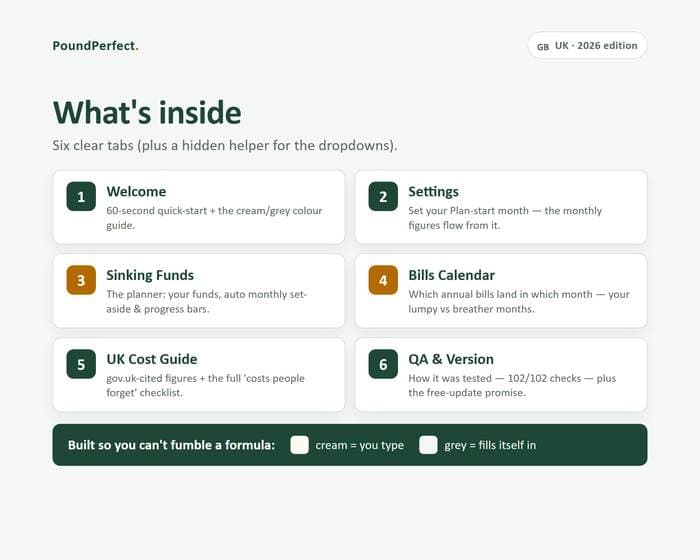This screenshot has height=560, width=700.
Task: Open the Welcome tab card title
Action: pyautogui.click(x=136, y=192)
